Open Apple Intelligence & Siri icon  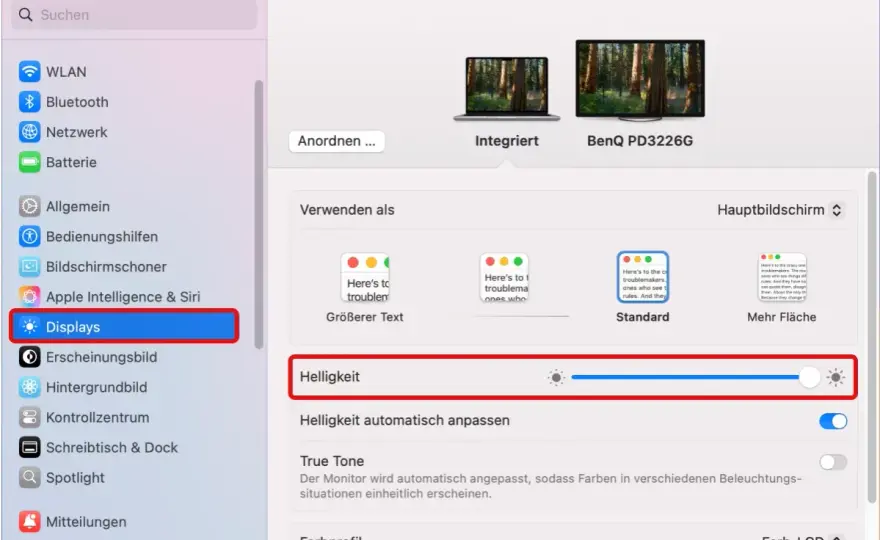click(29, 296)
